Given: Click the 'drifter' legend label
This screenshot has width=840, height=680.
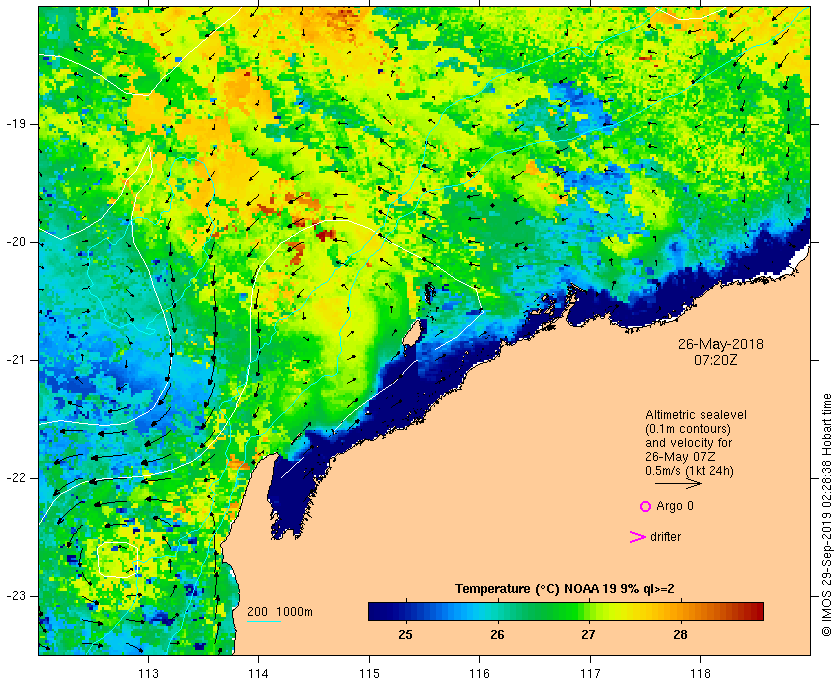Looking at the screenshot, I should coord(665,537).
